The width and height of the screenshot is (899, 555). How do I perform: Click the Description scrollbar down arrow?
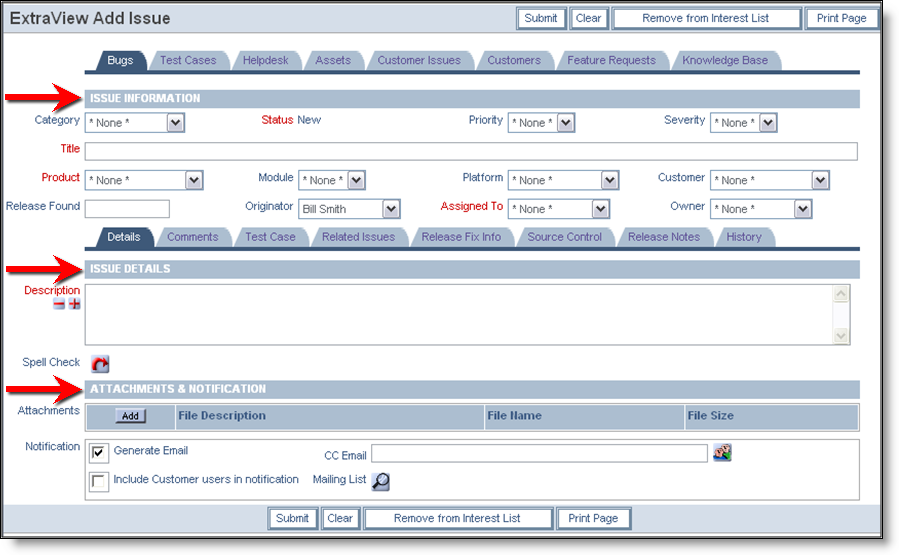pyautogui.click(x=841, y=336)
